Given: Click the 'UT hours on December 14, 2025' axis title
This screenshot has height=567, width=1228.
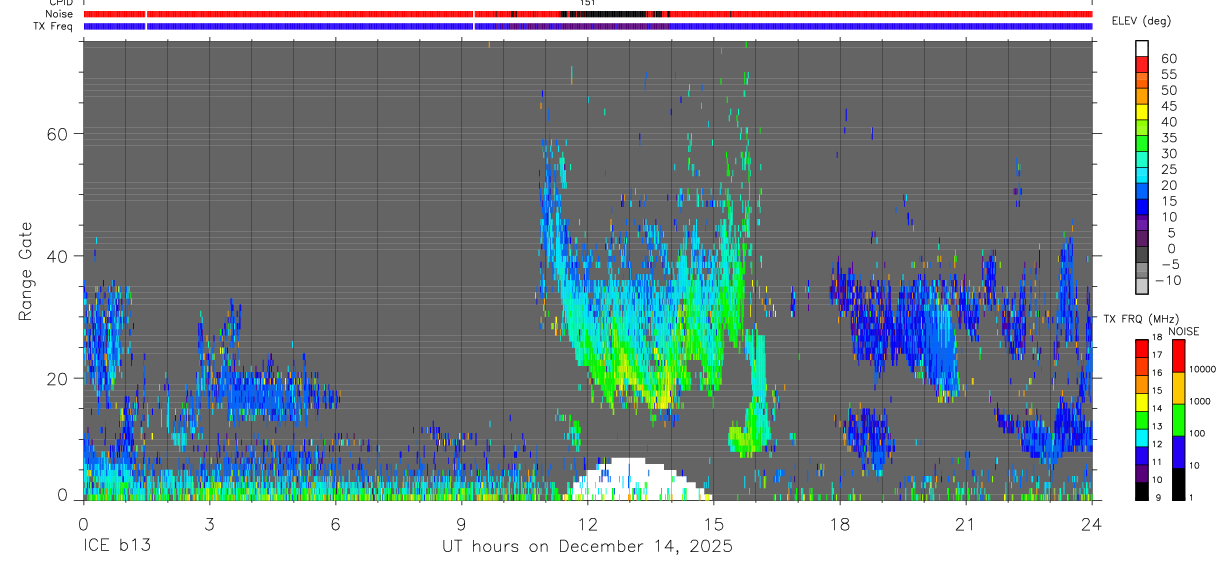Looking at the screenshot, I should click(588, 547).
